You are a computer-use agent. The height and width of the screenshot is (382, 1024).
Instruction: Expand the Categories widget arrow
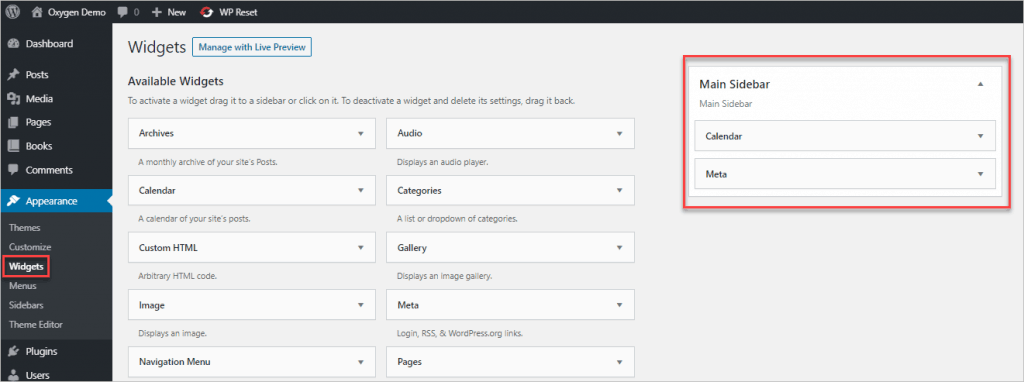coord(619,191)
